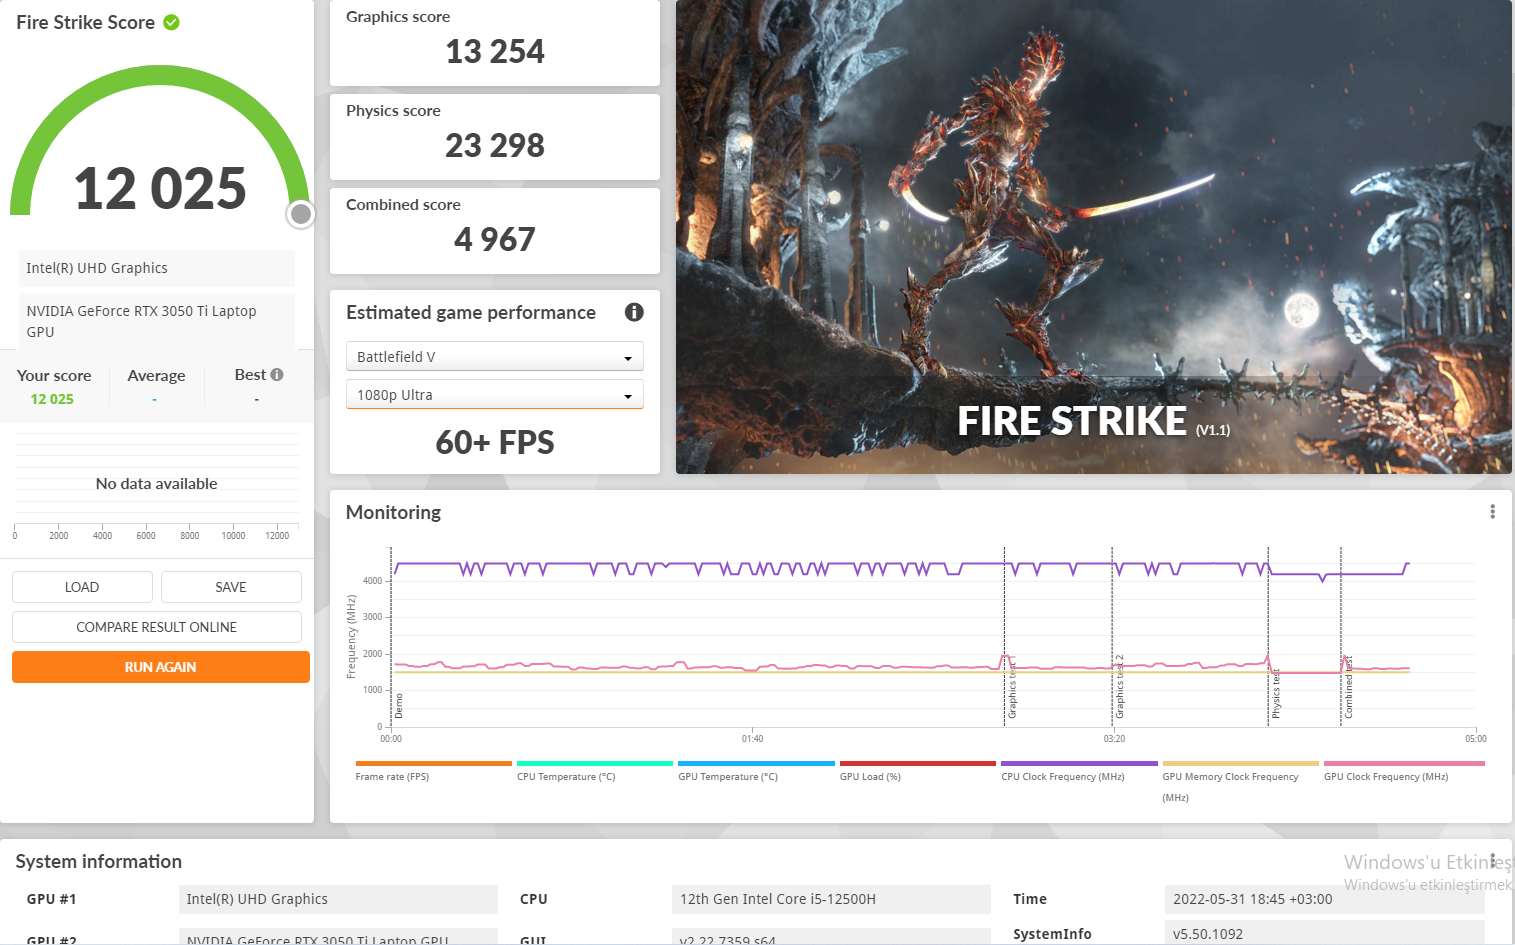1515x945 pixels.
Task: Select the CPU value 12th Gen Intel Core i5-12500H
Action: coord(831,899)
